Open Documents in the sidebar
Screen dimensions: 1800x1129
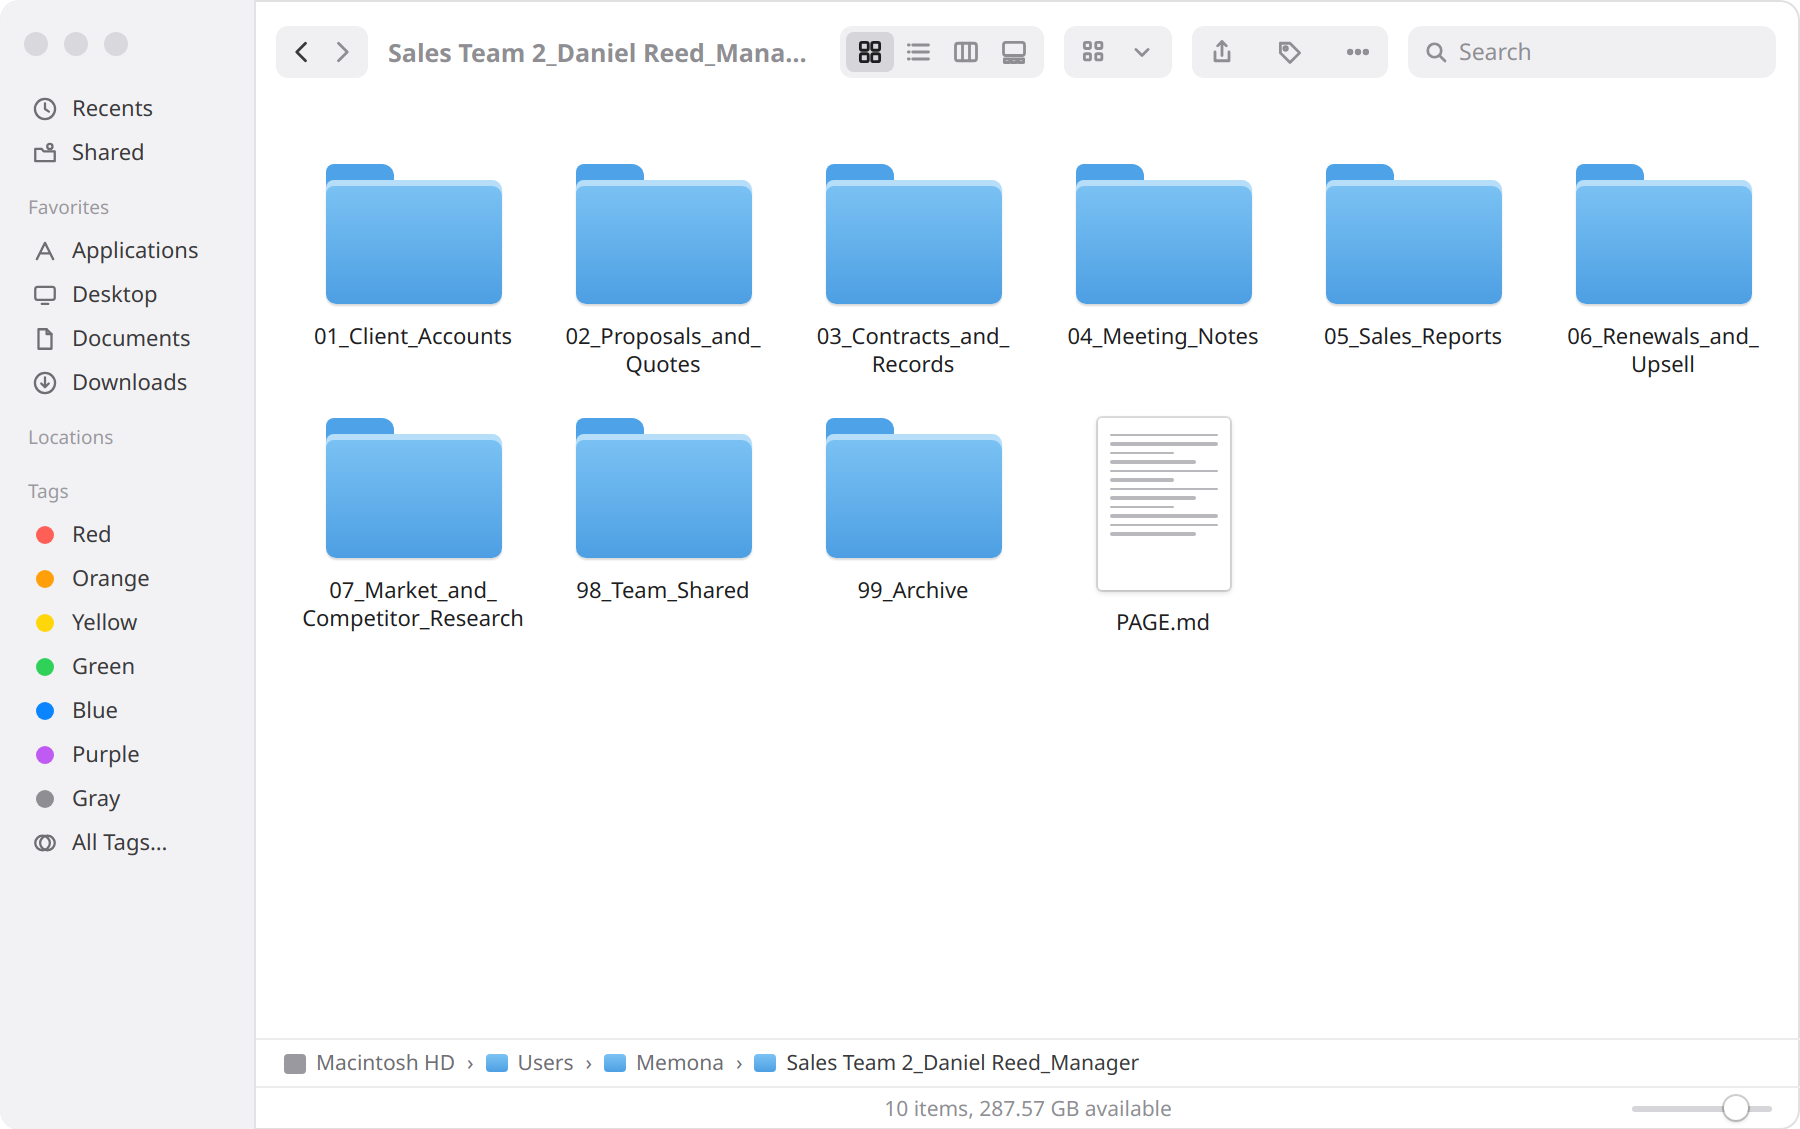pos(130,338)
